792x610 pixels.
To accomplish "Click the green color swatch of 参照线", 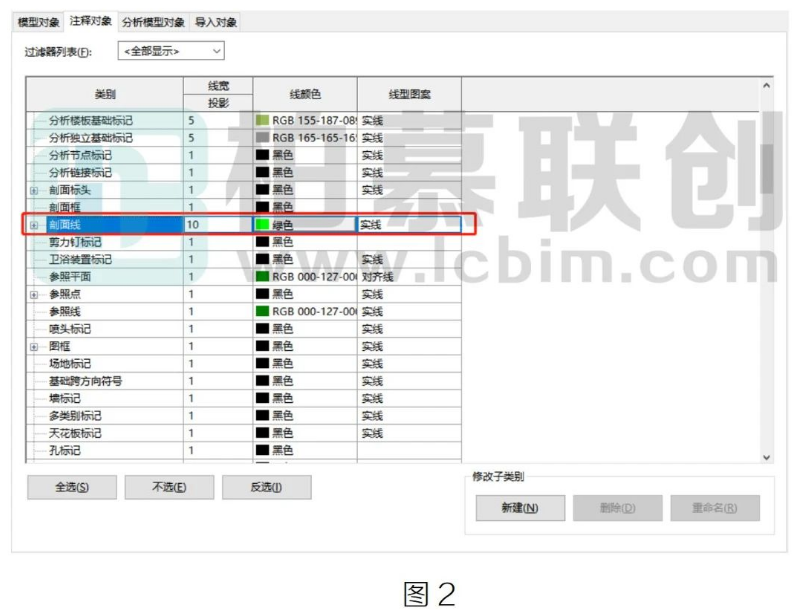I will 262,312.
